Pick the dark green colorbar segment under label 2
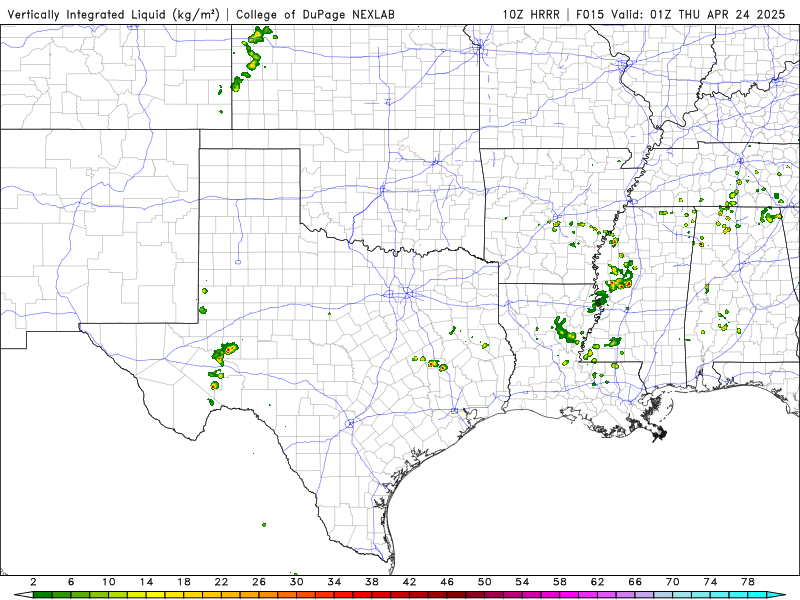This screenshot has width=800, height=600. (x=42, y=595)
